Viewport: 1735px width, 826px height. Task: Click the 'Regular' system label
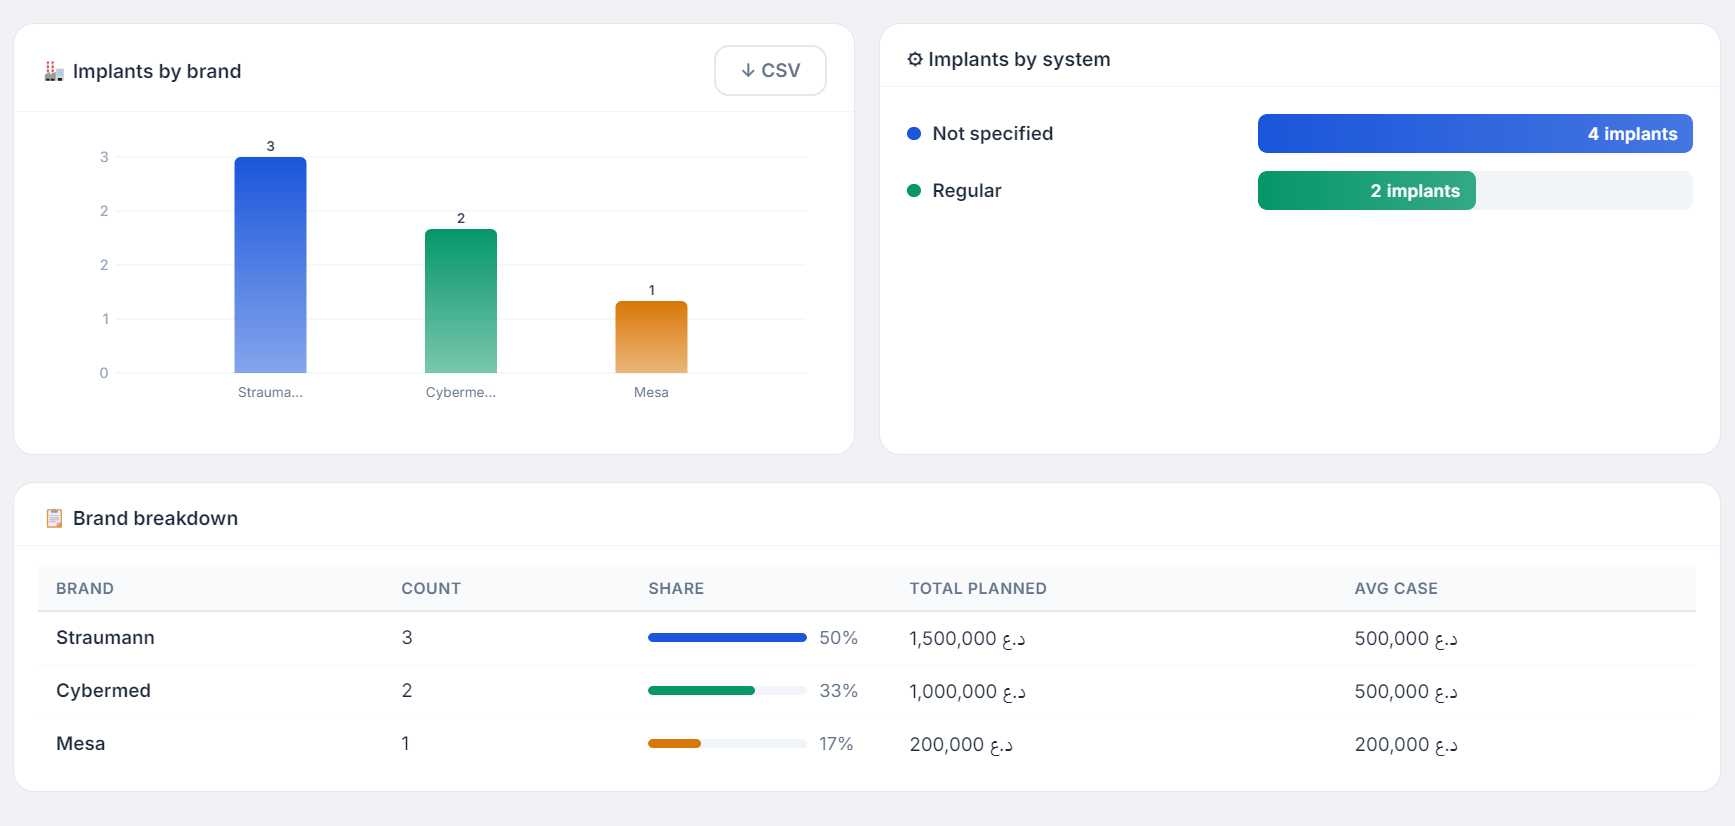coord(967,191)
